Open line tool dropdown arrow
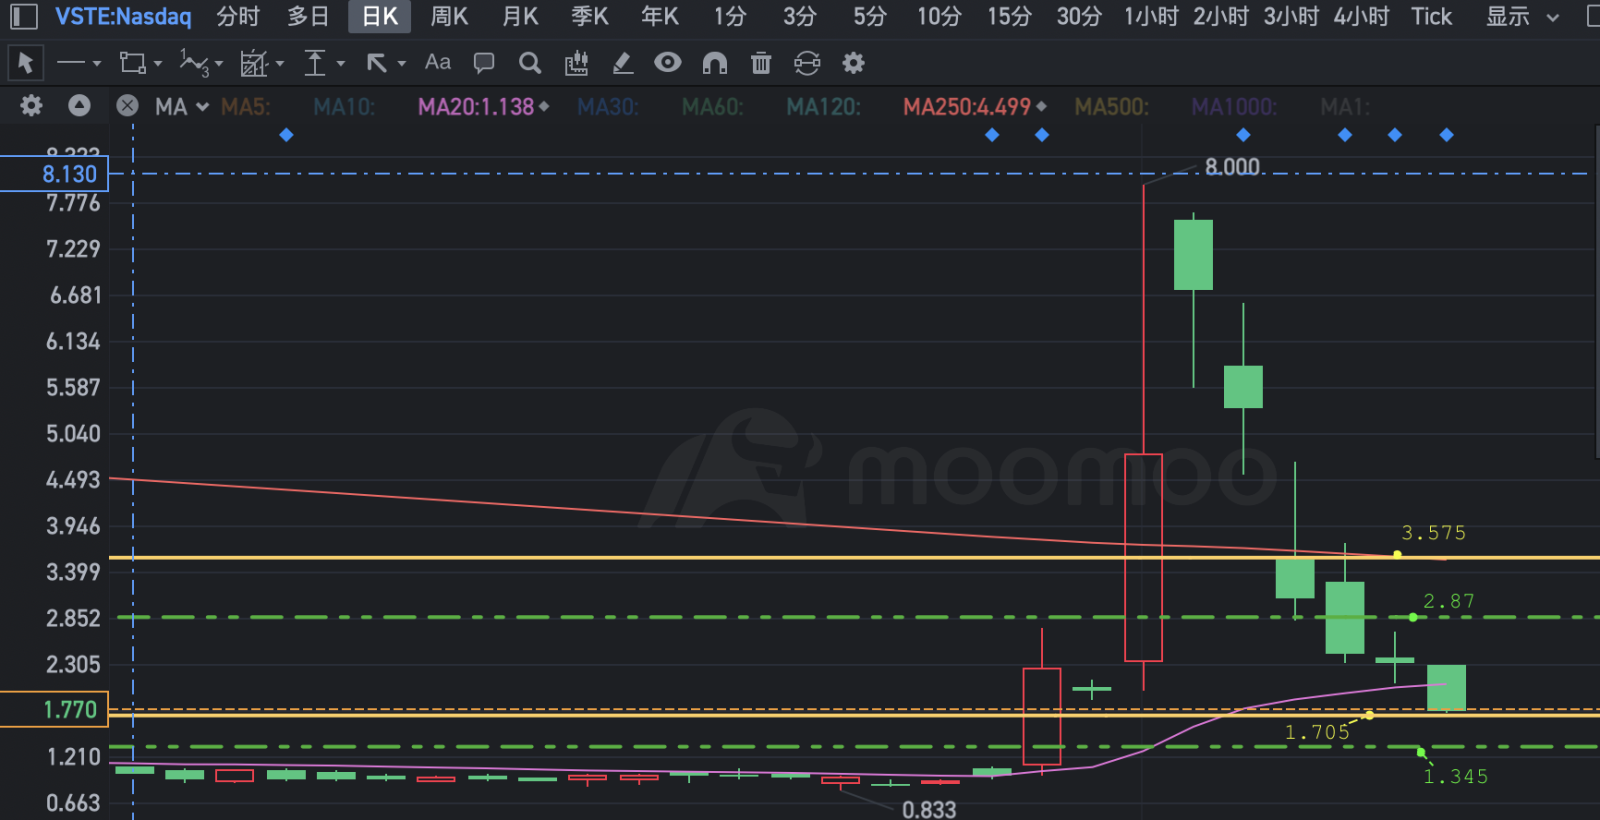Image resolution: width=1600 pixels, height=820 pixels. point(97,64)
